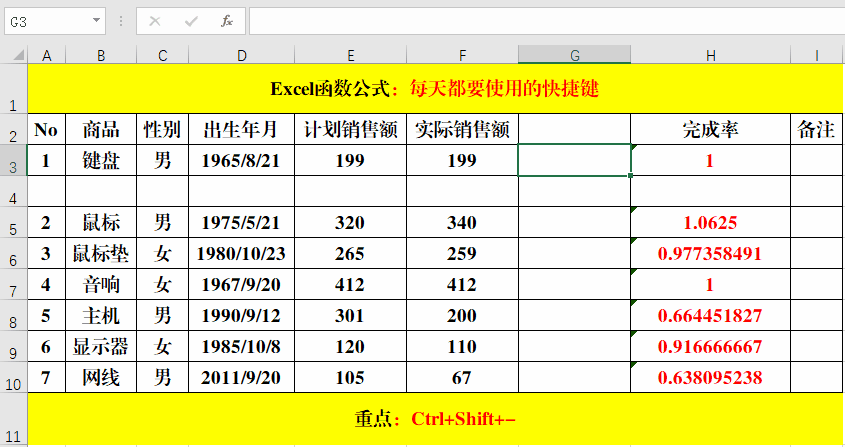Click the date cell '1965/8/21'
The image size is (845, 447).
click(241, 160)
